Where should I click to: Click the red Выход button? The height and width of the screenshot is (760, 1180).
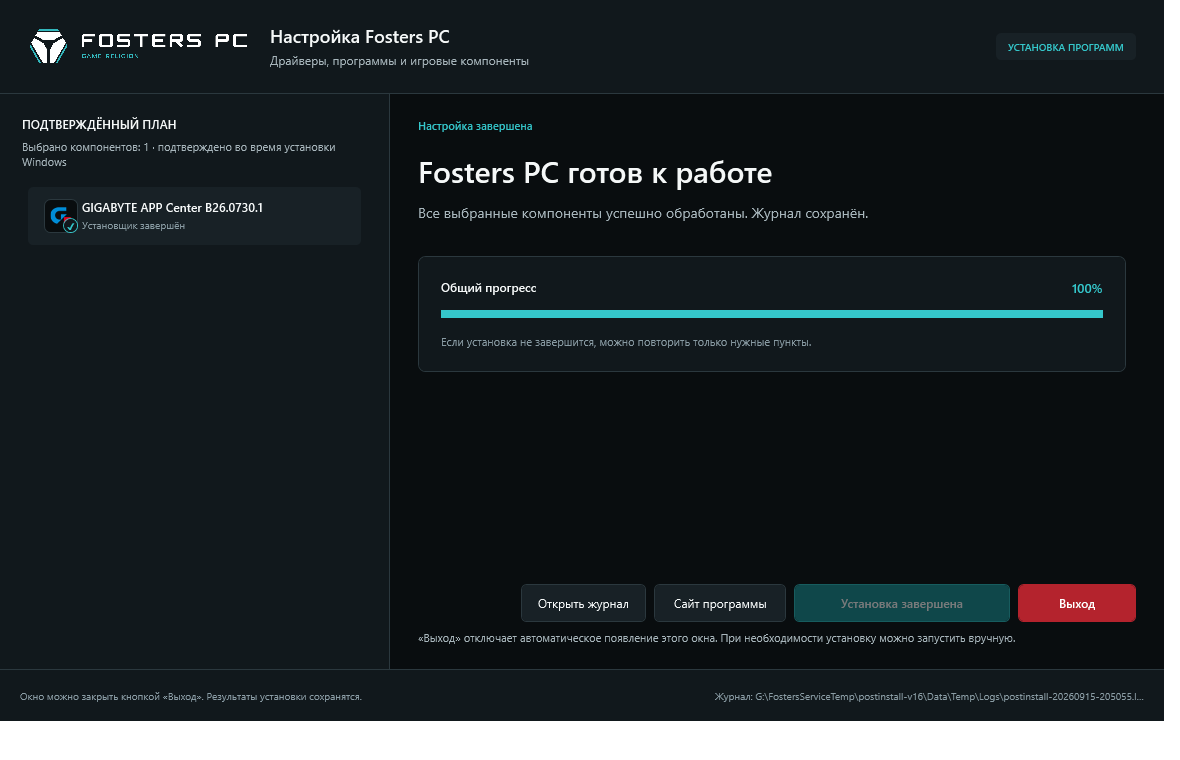pyautogui.click(x=1076, y=603)
